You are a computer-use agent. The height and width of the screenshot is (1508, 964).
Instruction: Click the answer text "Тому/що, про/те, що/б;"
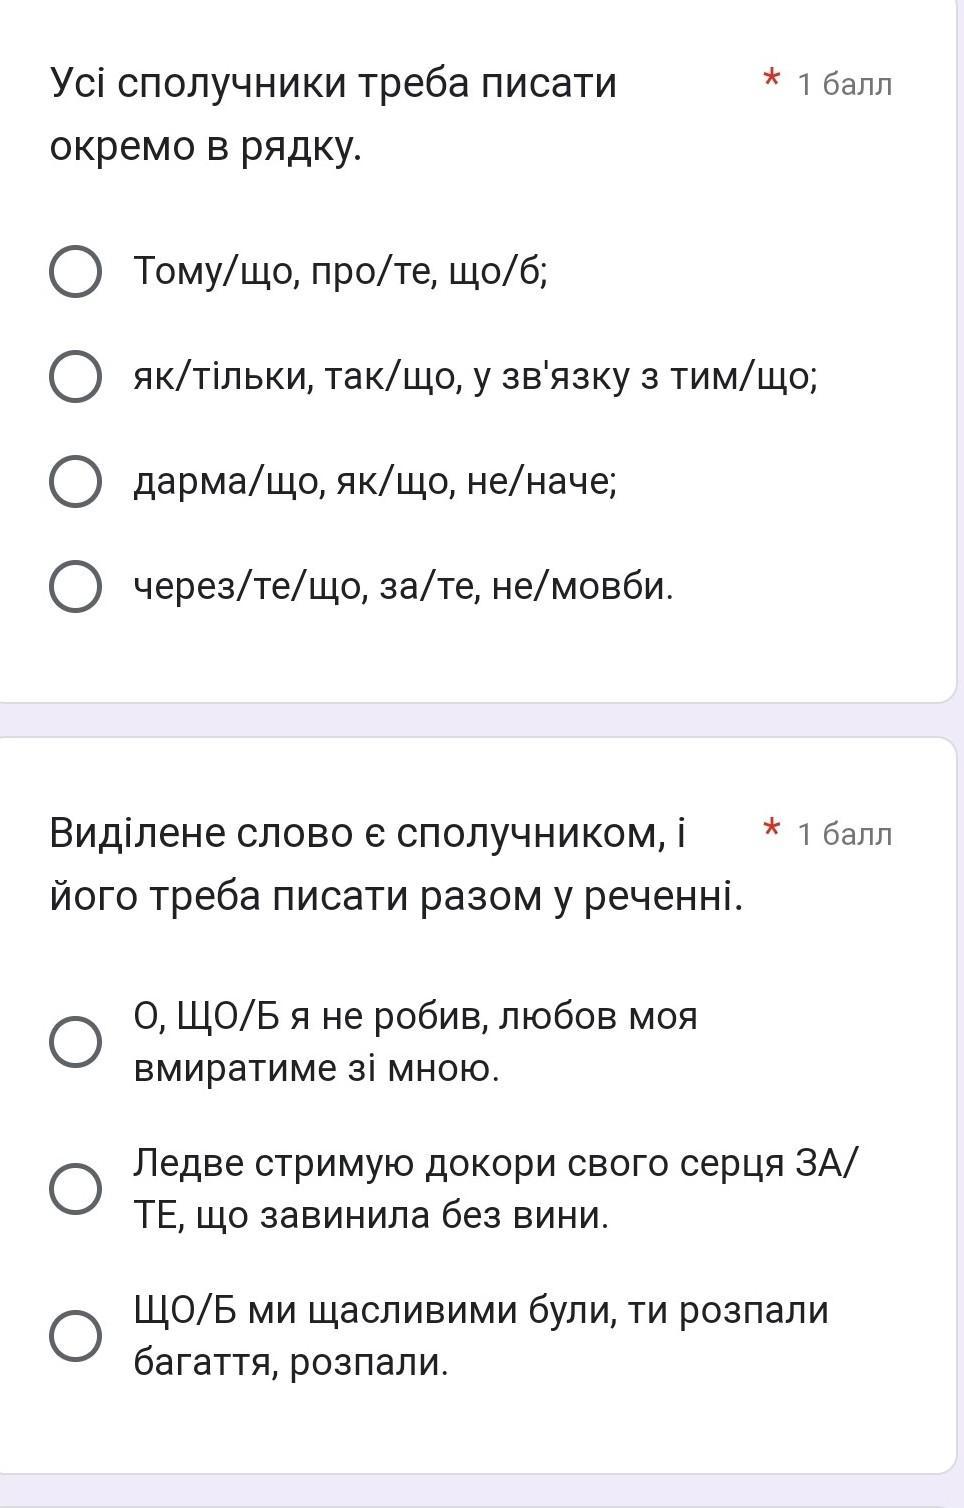click(x=341, y=271)
